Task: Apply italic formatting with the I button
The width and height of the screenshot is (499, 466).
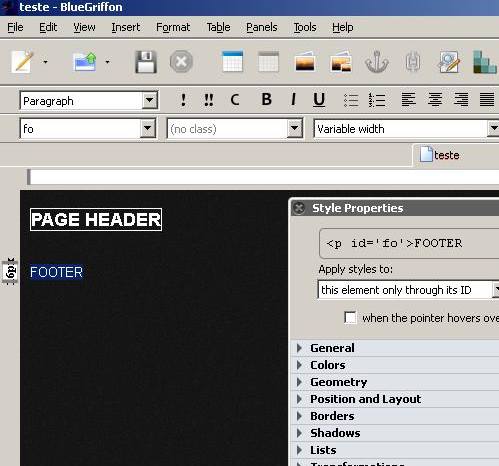Action: pyautogui.click(x=293, y=99)
